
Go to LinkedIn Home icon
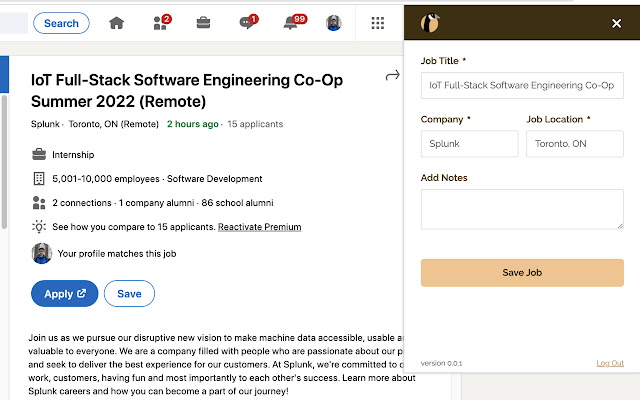tap(117, 23)
